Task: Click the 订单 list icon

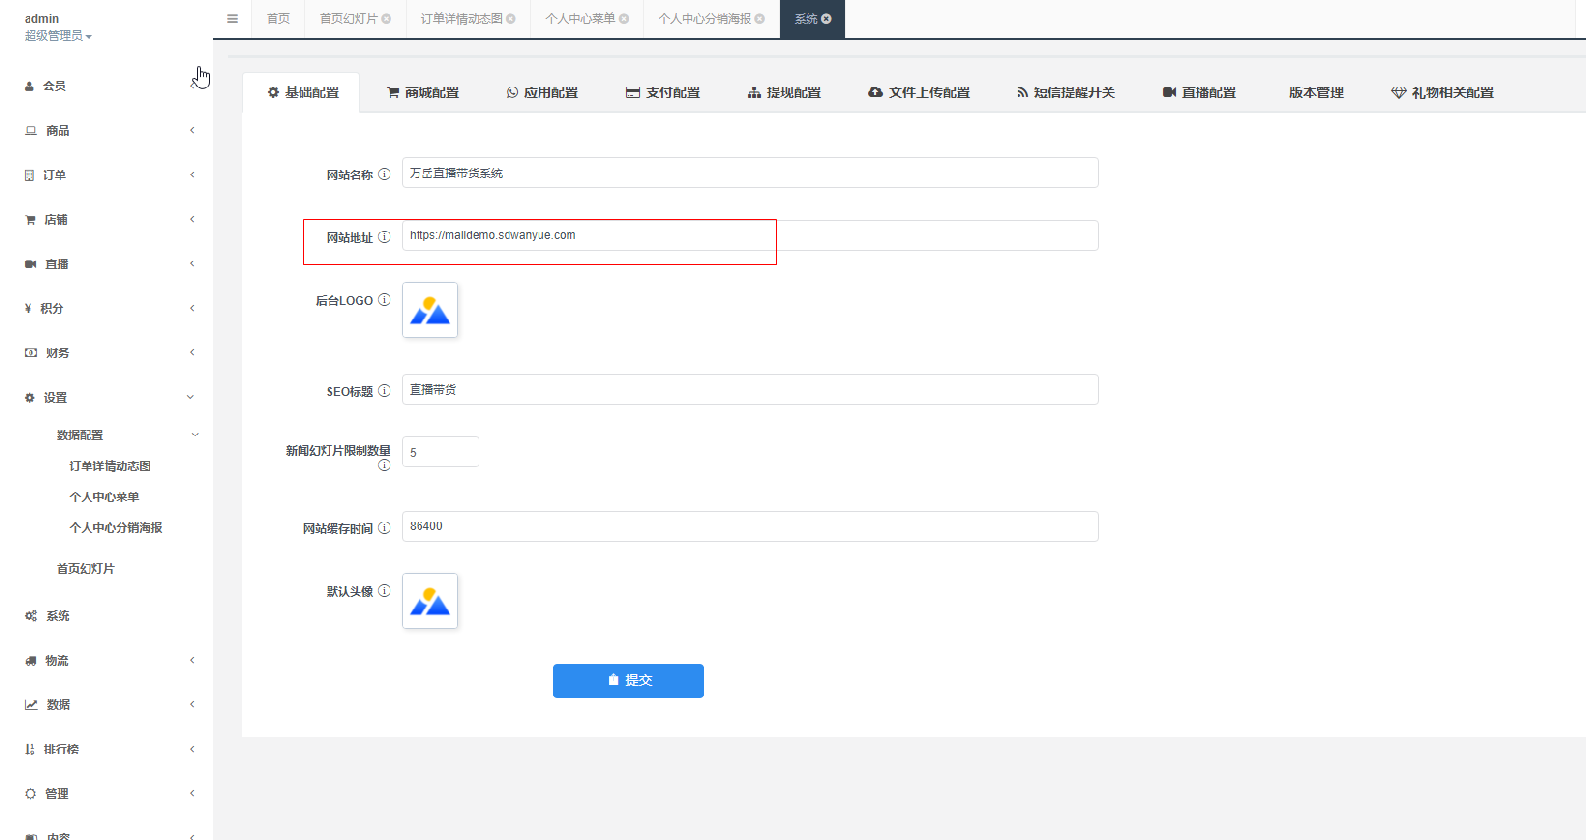Action: [29, 175]
